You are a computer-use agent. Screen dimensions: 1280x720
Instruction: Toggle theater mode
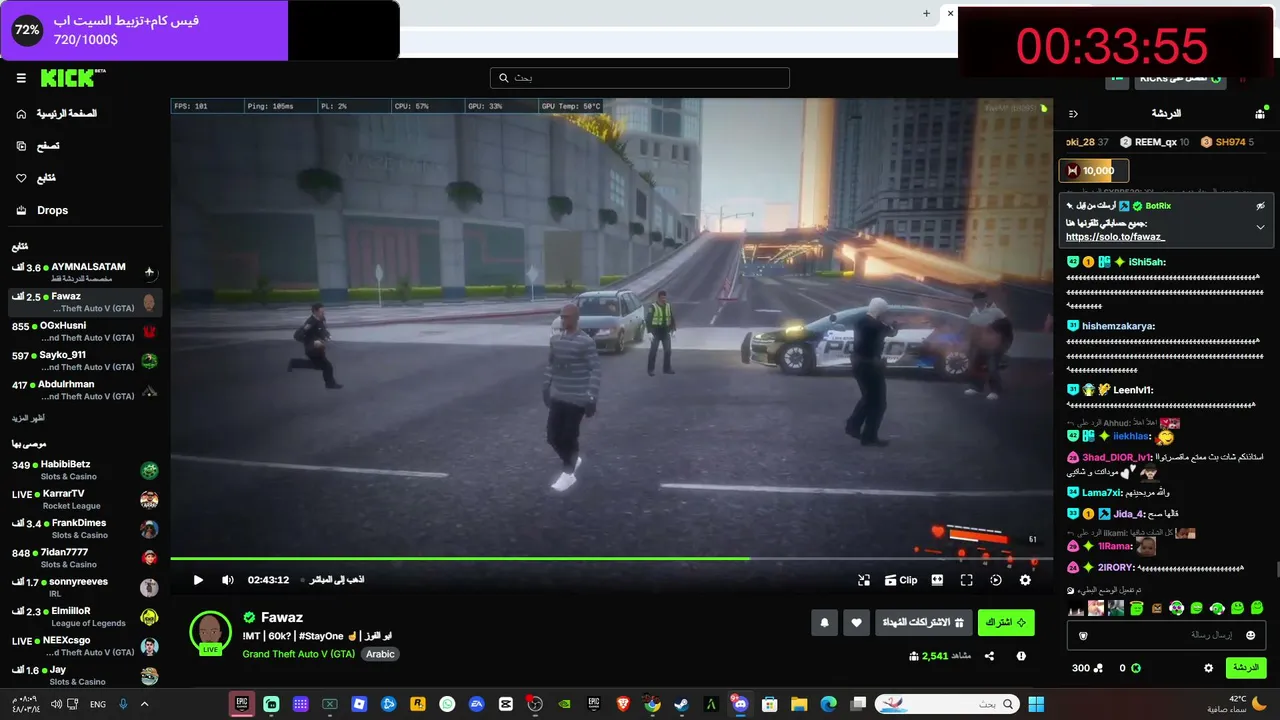[937, 580]
